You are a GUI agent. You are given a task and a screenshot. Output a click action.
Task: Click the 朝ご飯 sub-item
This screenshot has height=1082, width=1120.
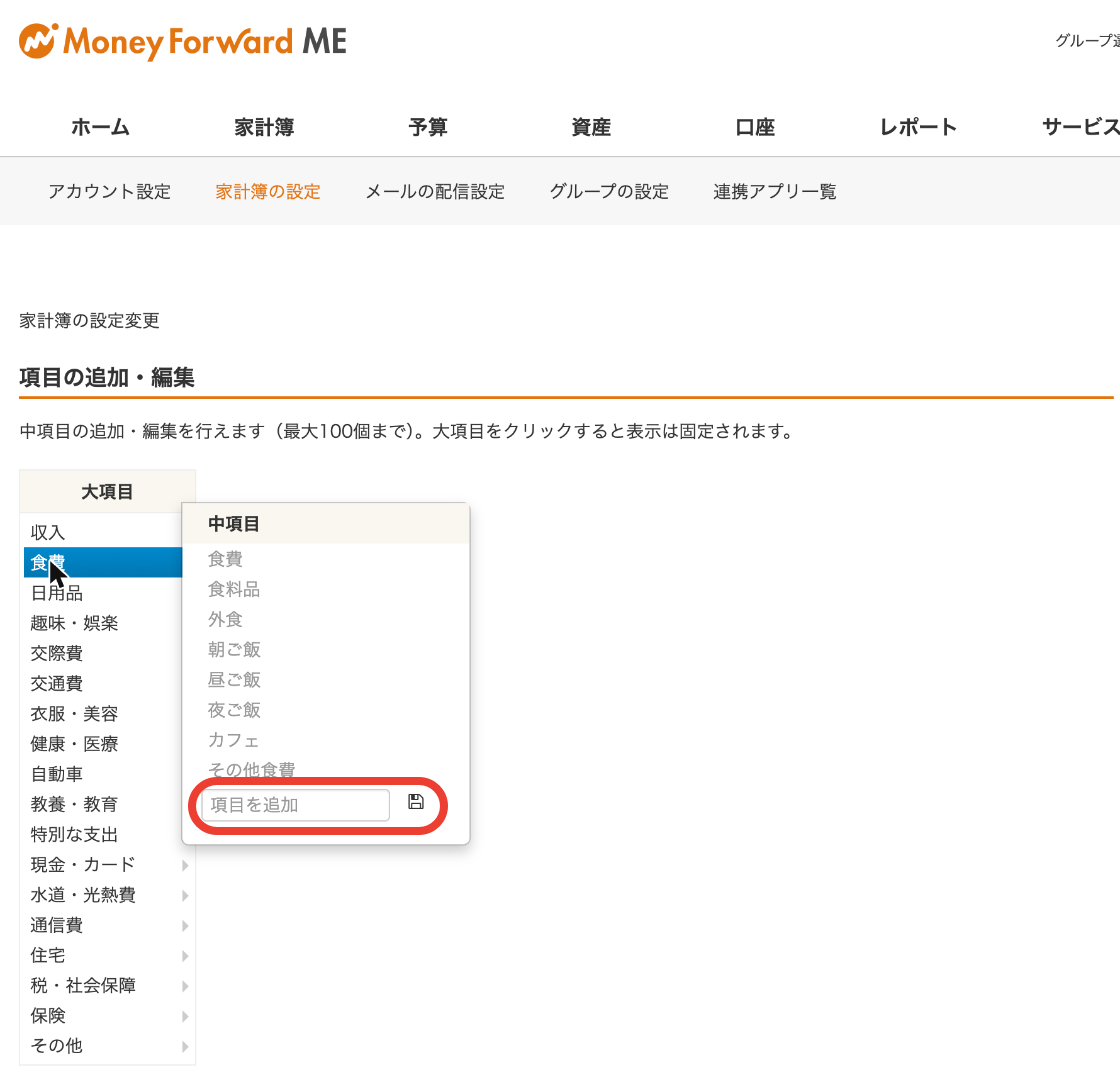[x=234, y=650]
